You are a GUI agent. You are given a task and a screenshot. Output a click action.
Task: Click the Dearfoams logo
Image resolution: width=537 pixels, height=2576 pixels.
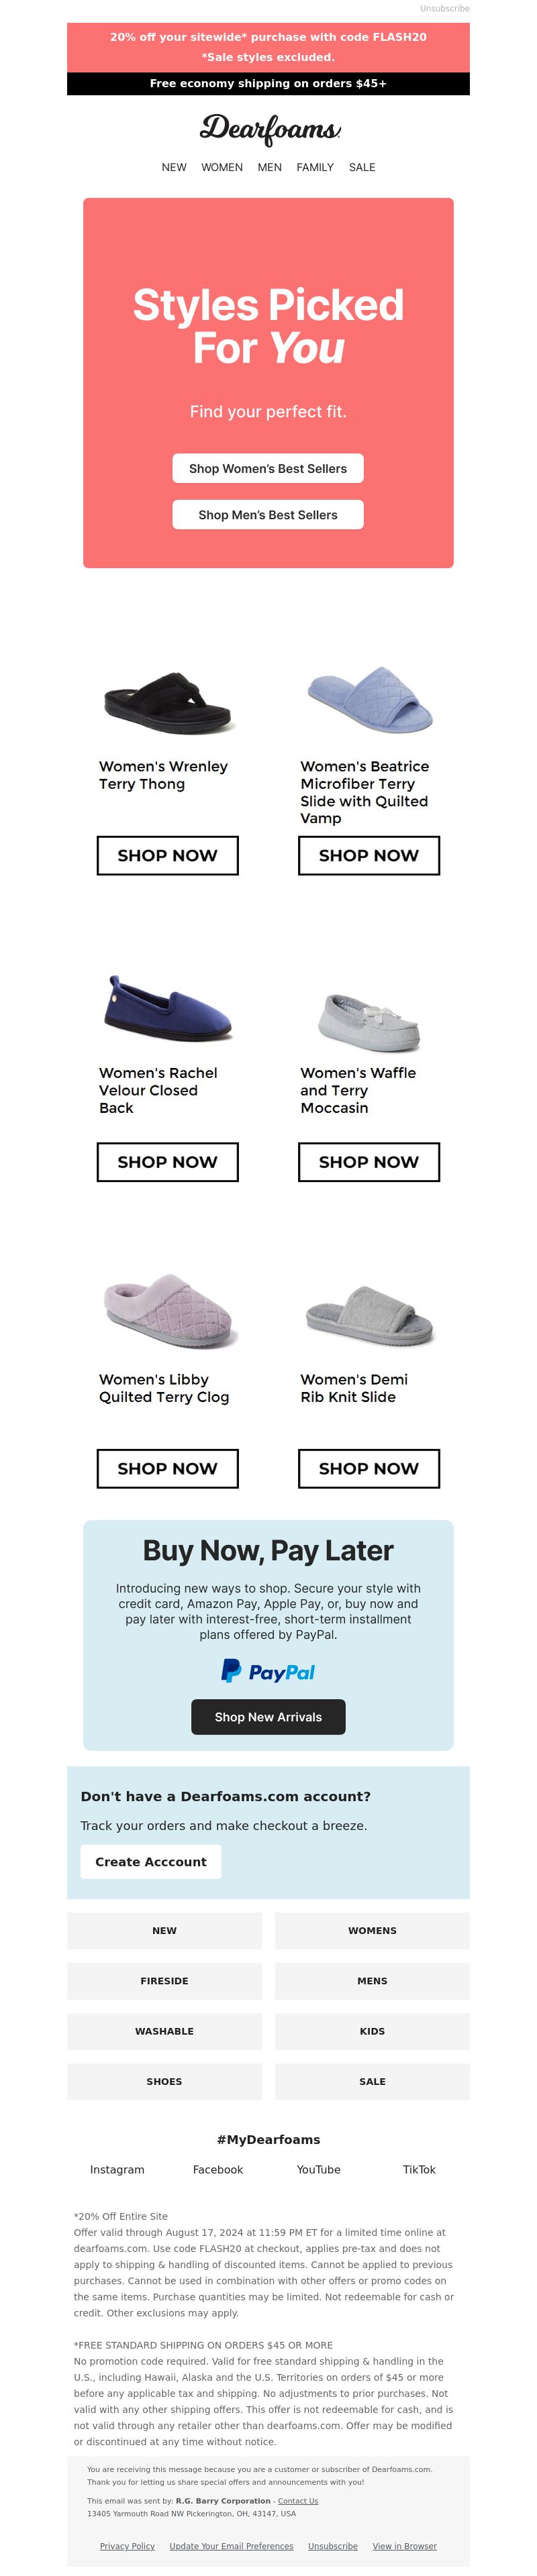pos(270,130)
